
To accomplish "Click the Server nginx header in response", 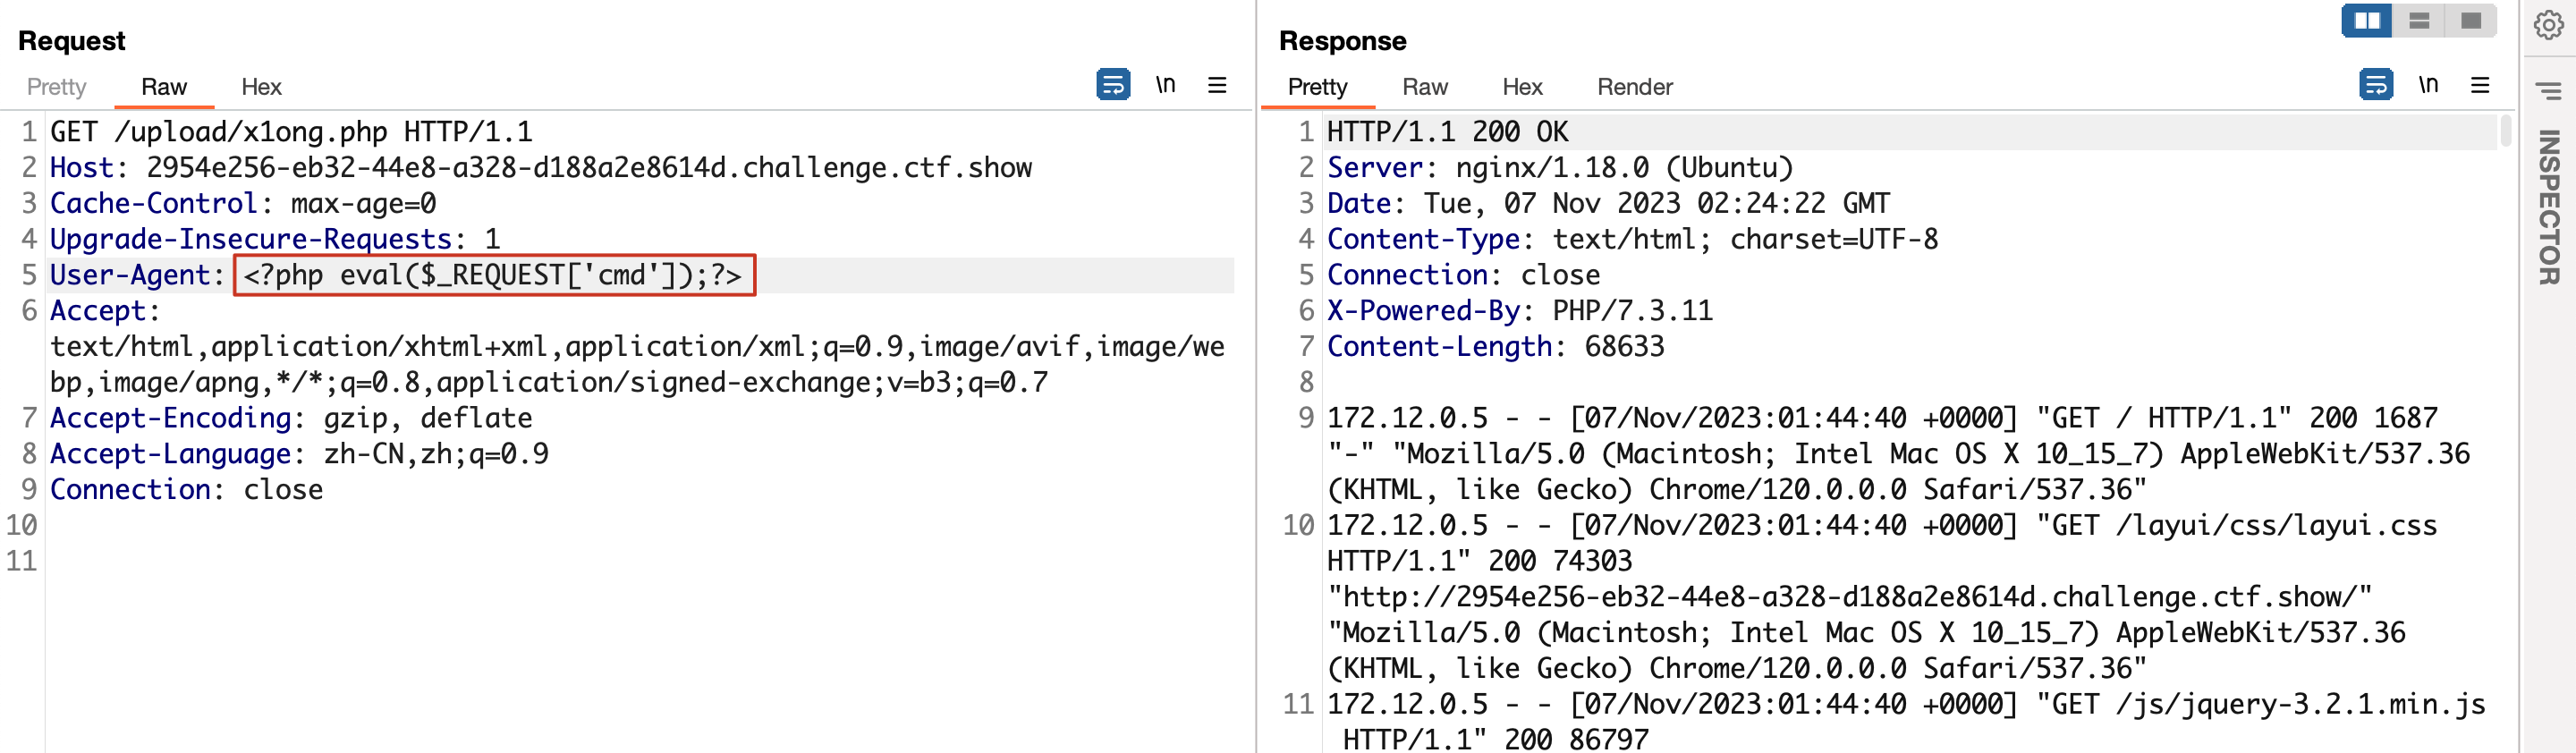I will click(x=1560, y=168).
